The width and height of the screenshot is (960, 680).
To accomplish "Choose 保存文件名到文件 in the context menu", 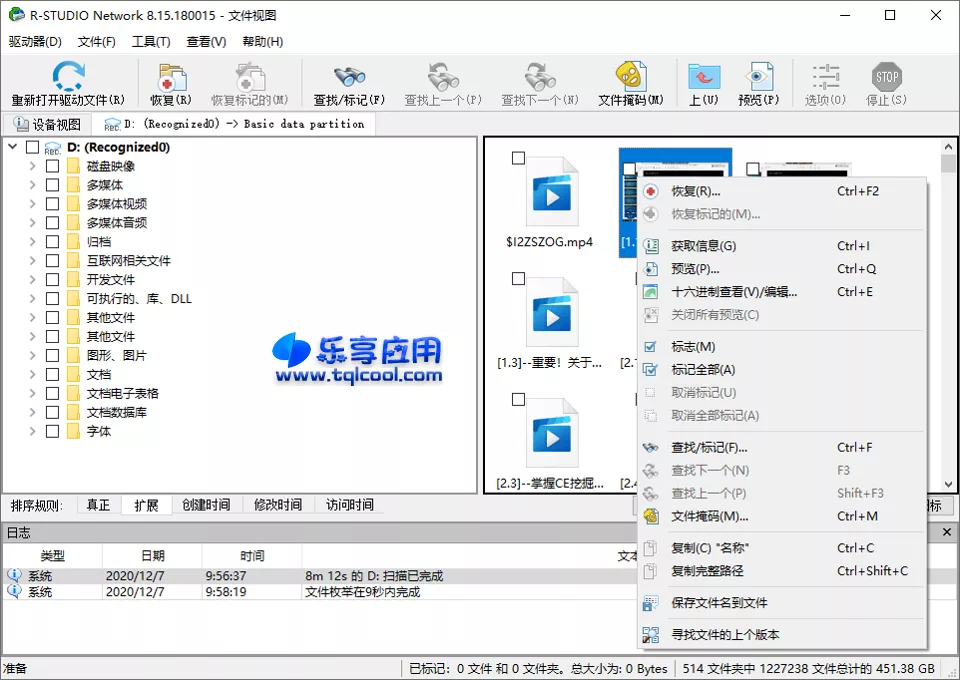I will (782, 603).
